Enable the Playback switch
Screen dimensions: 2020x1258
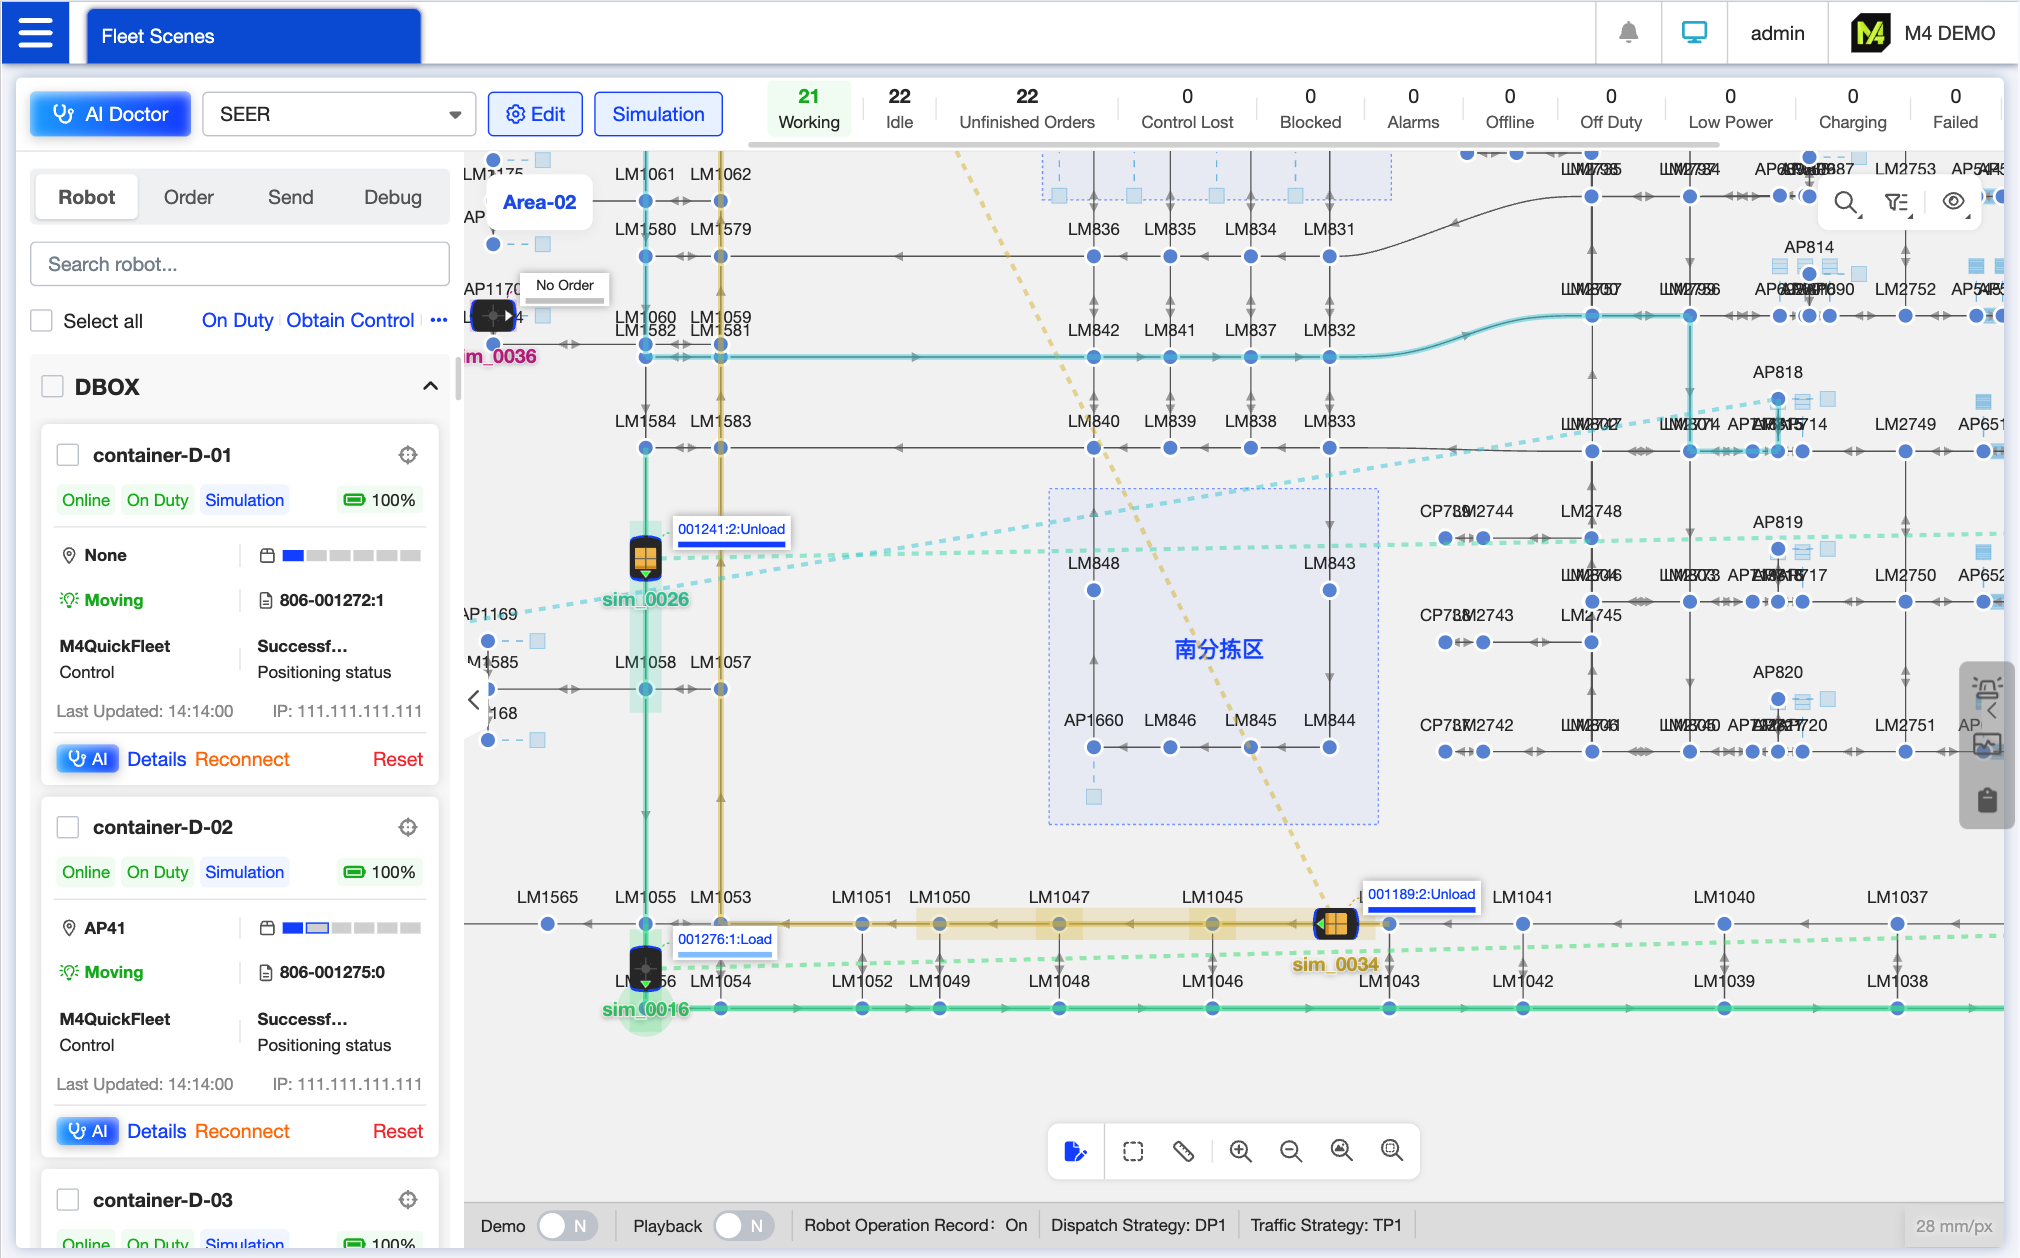(744, 1225)
